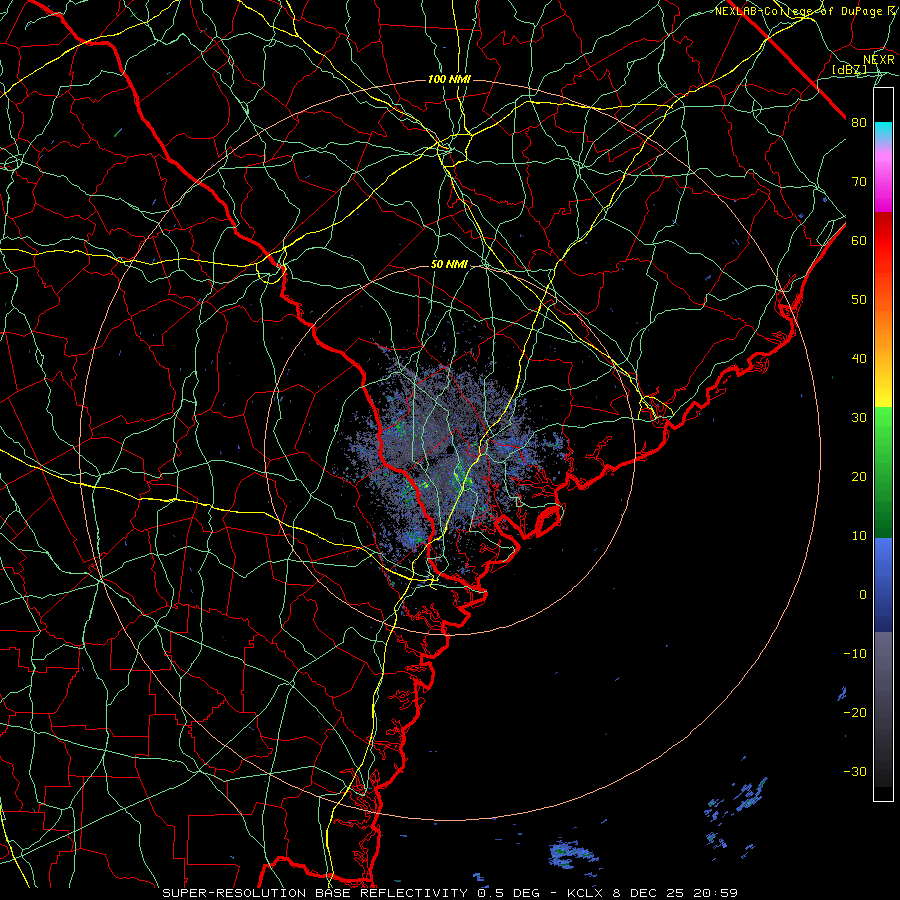The width and height of the screenshot is (900, 900).
Task: Click the 0 value on the dBZ scale
Action: tap(863, 595)
